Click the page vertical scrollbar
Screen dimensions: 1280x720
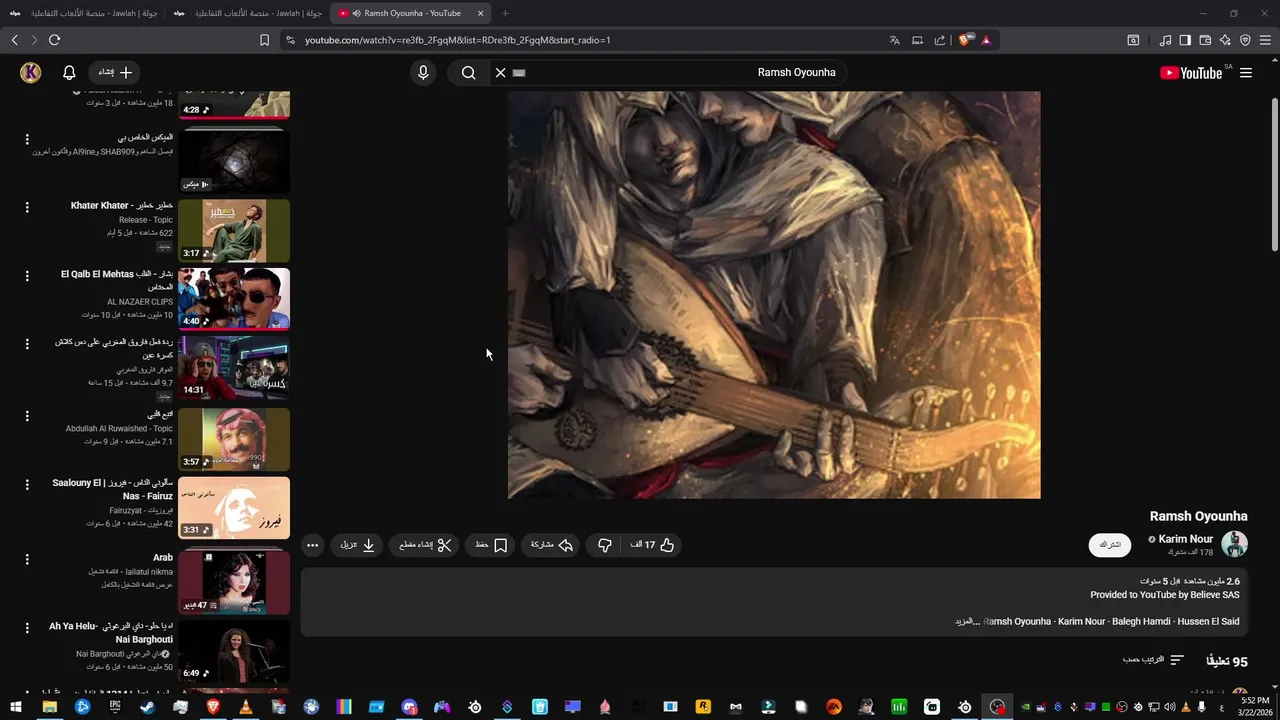[1274, 175]
